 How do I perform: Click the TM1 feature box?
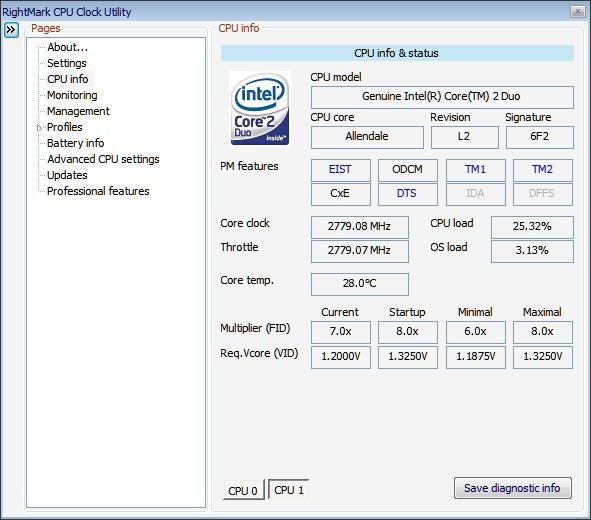tap(476, 170)
